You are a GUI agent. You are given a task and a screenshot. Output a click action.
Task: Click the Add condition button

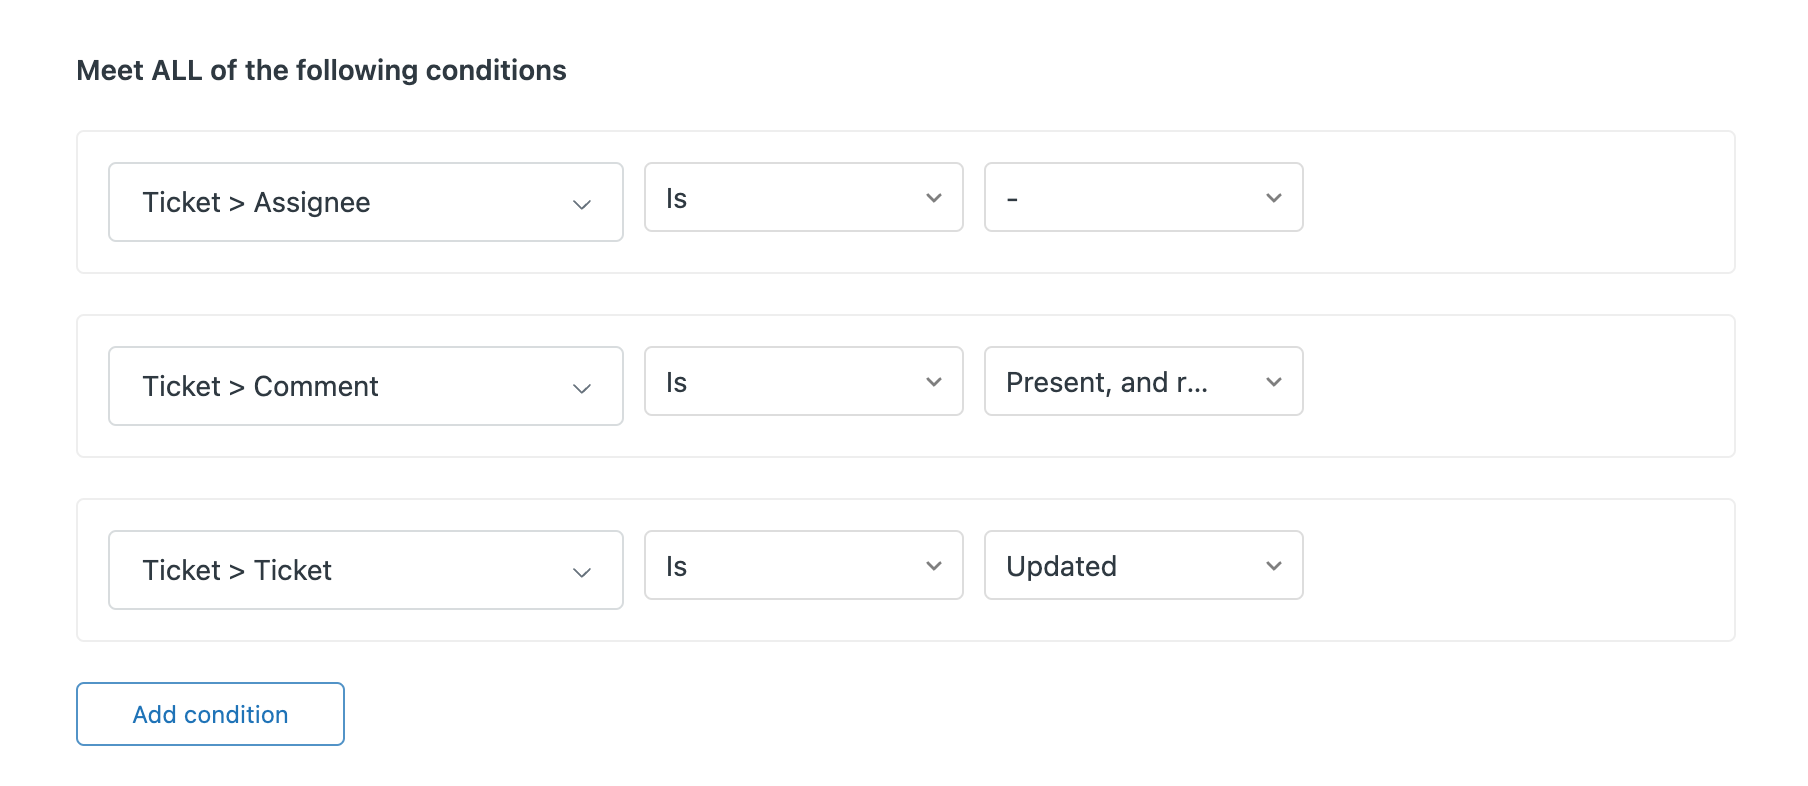click(x=210, y=714)
